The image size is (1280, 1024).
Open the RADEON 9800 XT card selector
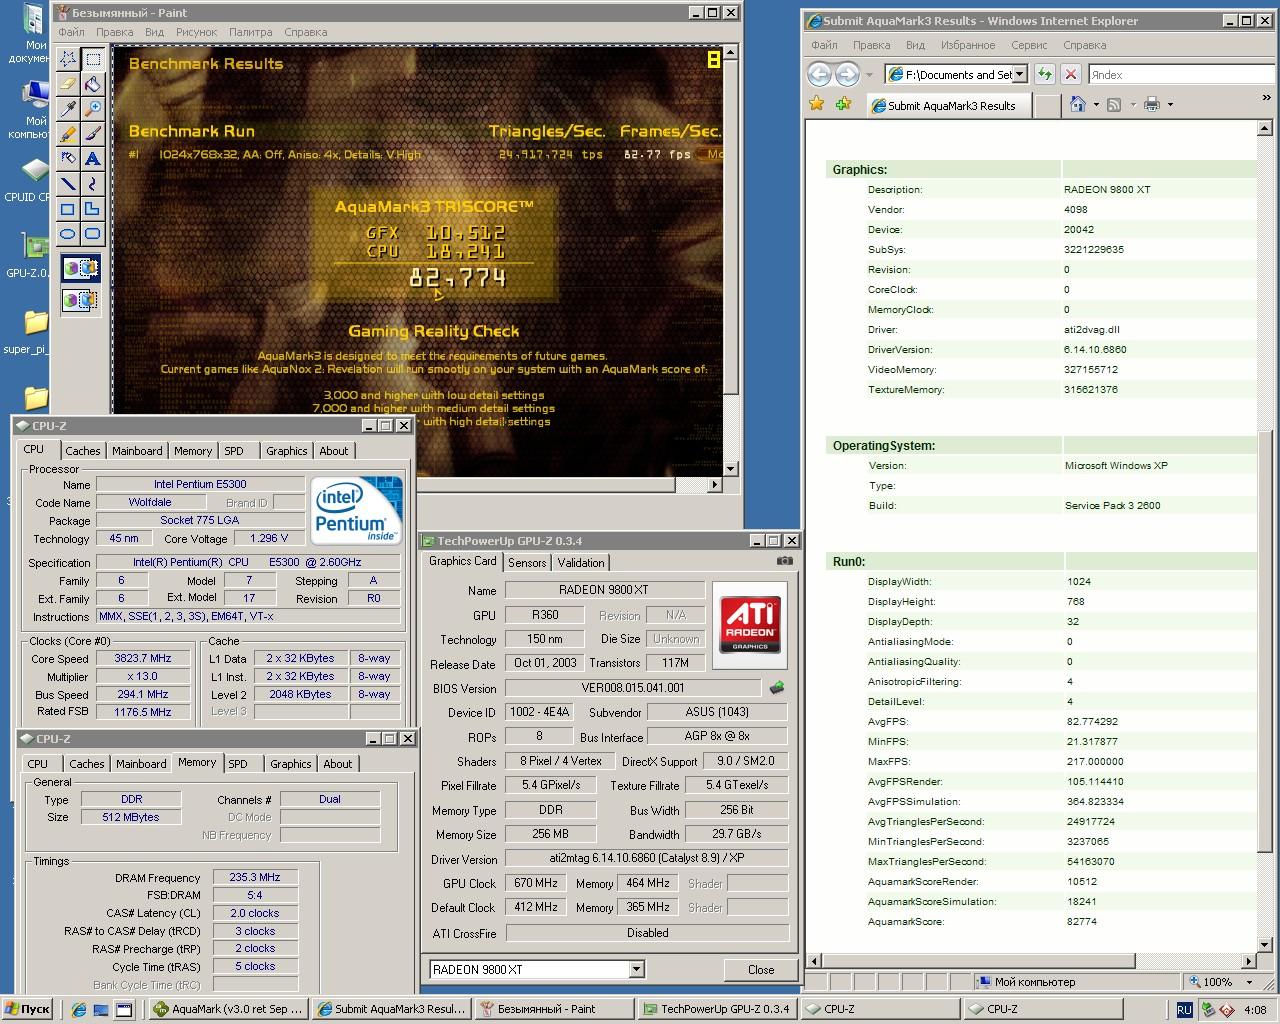point(537,969)
